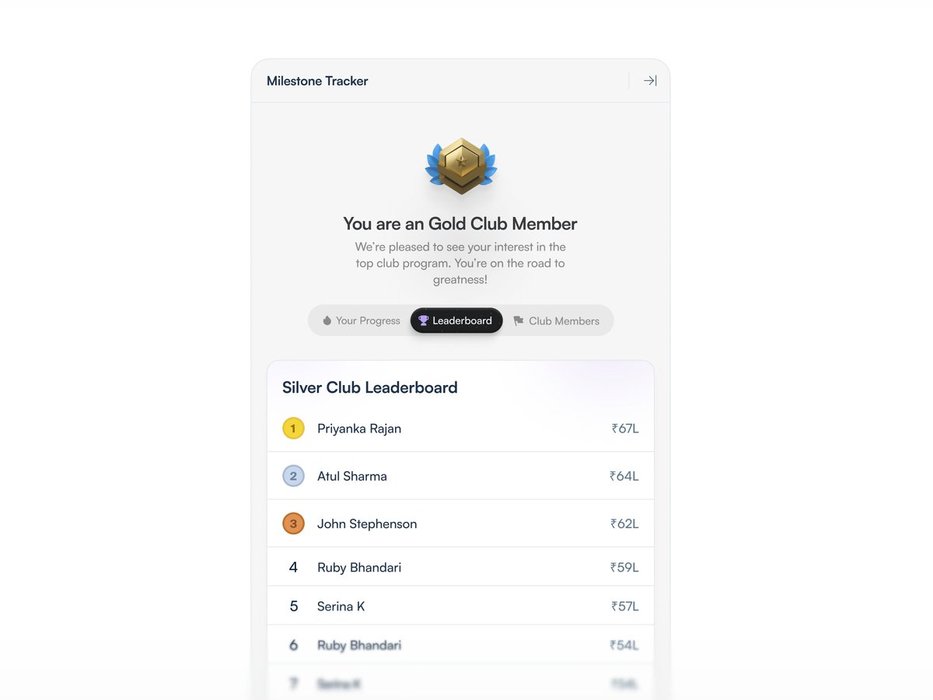The height and width of the screenshot is (700, 933).
Task: Click the Gold Club badge medal
Action: [461, 166]
